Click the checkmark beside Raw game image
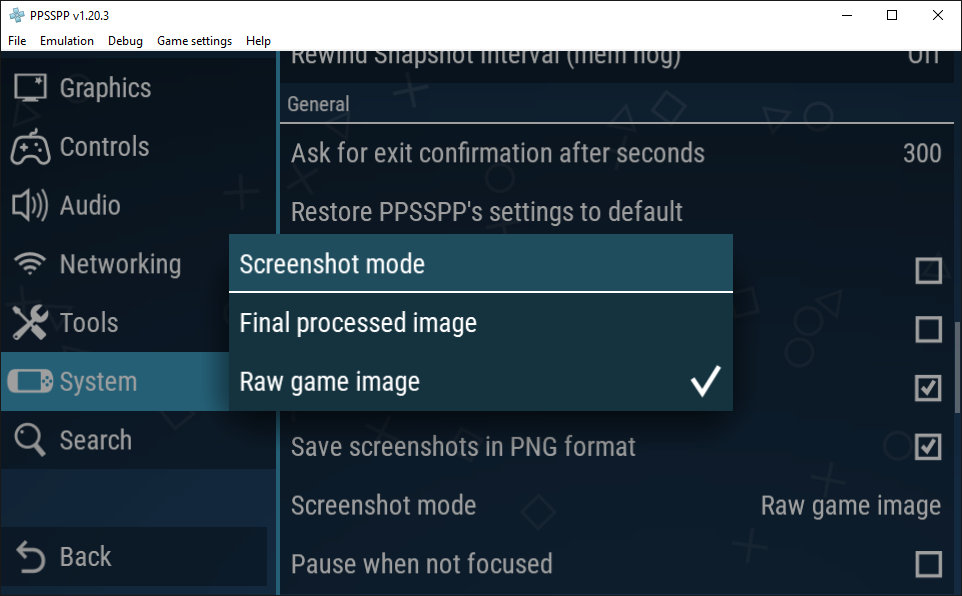The height and width of the screenshot is (596, 962). coord(706,381)
